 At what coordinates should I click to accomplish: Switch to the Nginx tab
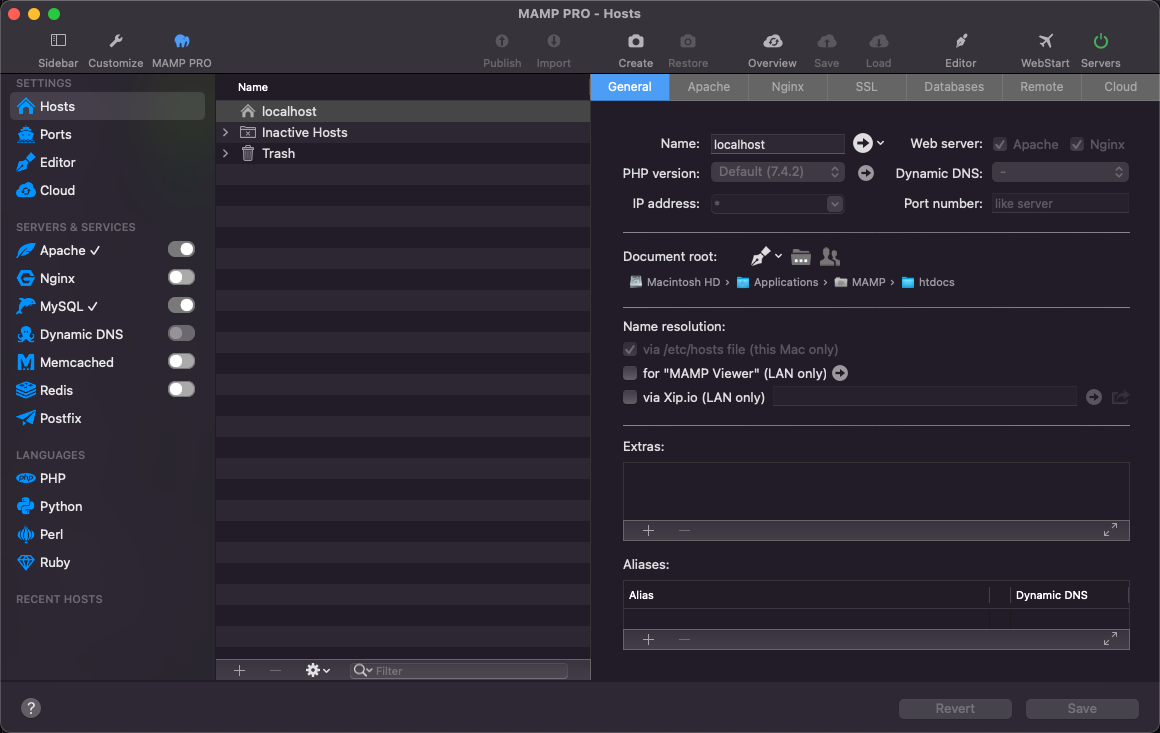pyautogui.click(x=787, y=87)
